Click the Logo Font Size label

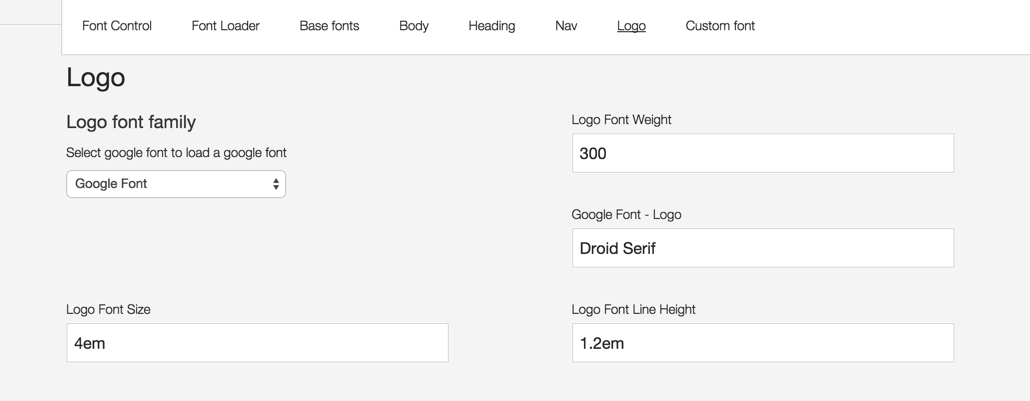point(108,309)
